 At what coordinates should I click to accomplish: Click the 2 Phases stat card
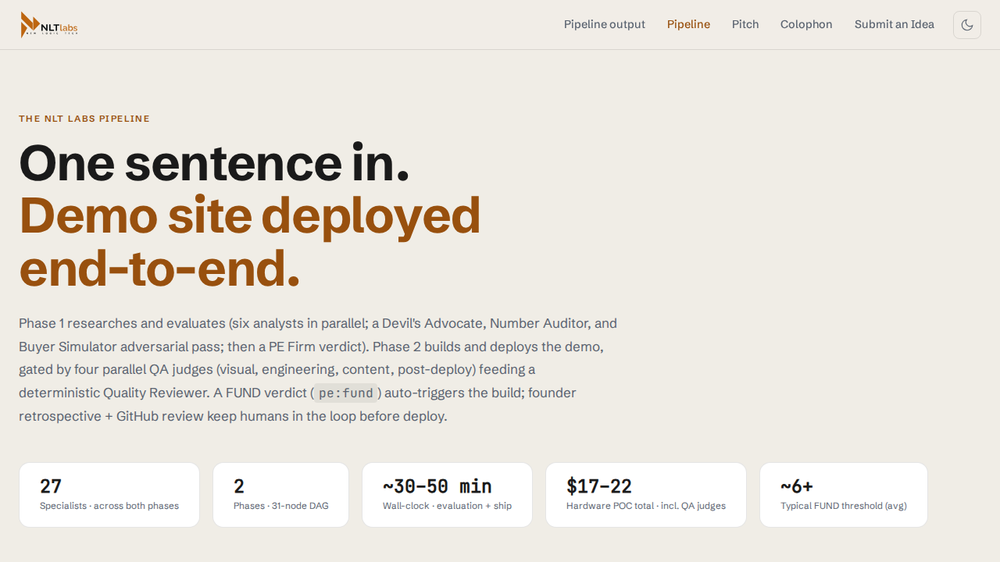(x=281, y=495)
